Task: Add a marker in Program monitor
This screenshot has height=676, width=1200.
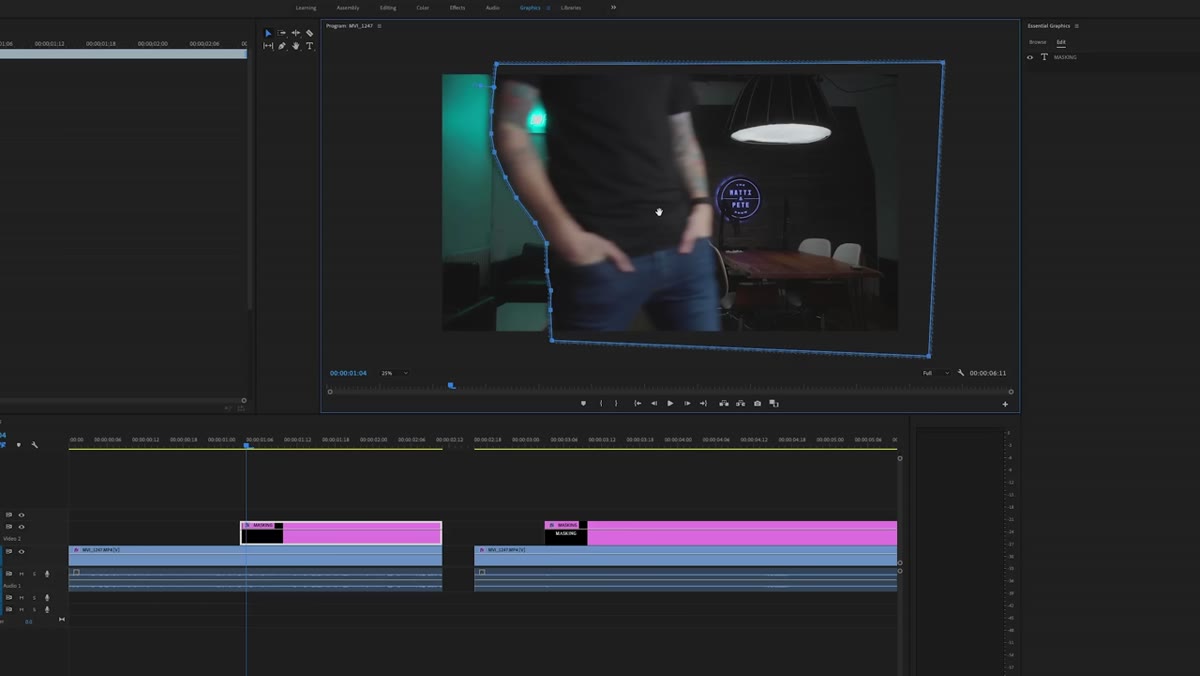Action: 583,403
